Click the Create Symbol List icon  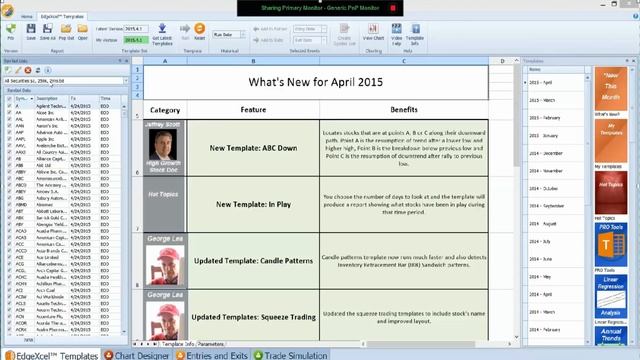344,28
